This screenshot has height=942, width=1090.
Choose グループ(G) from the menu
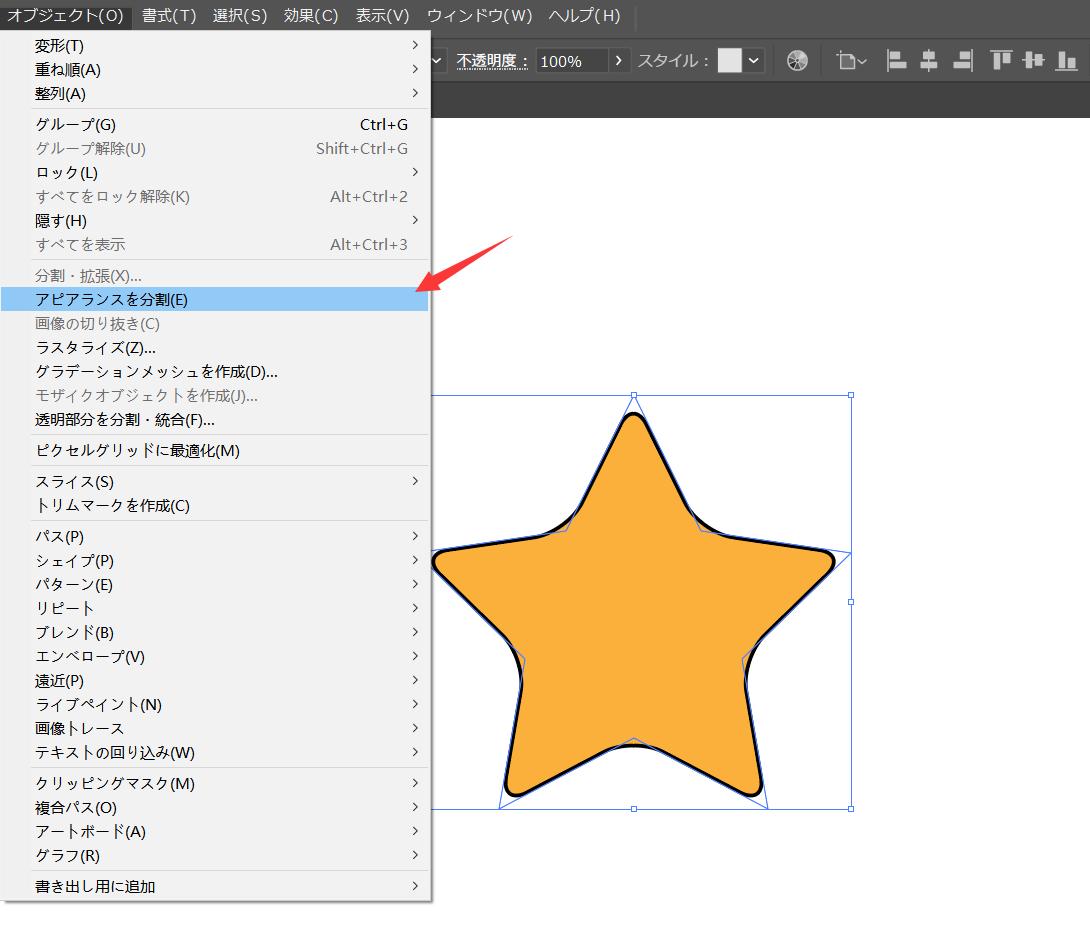pos(215,124)
